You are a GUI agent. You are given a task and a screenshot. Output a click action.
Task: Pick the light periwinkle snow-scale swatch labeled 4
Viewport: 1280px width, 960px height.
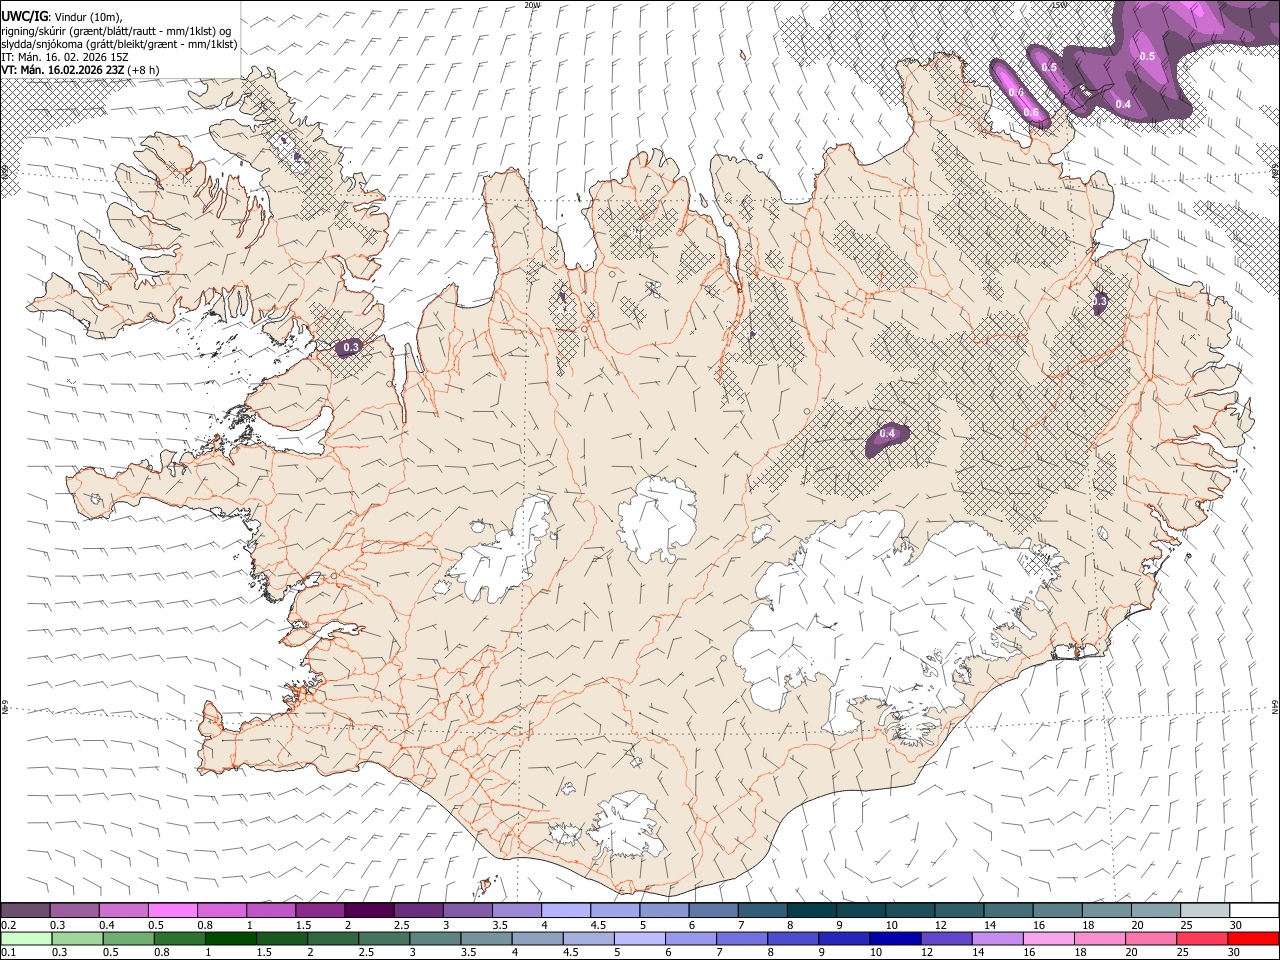pyautogui.click(x=565, y=910)
